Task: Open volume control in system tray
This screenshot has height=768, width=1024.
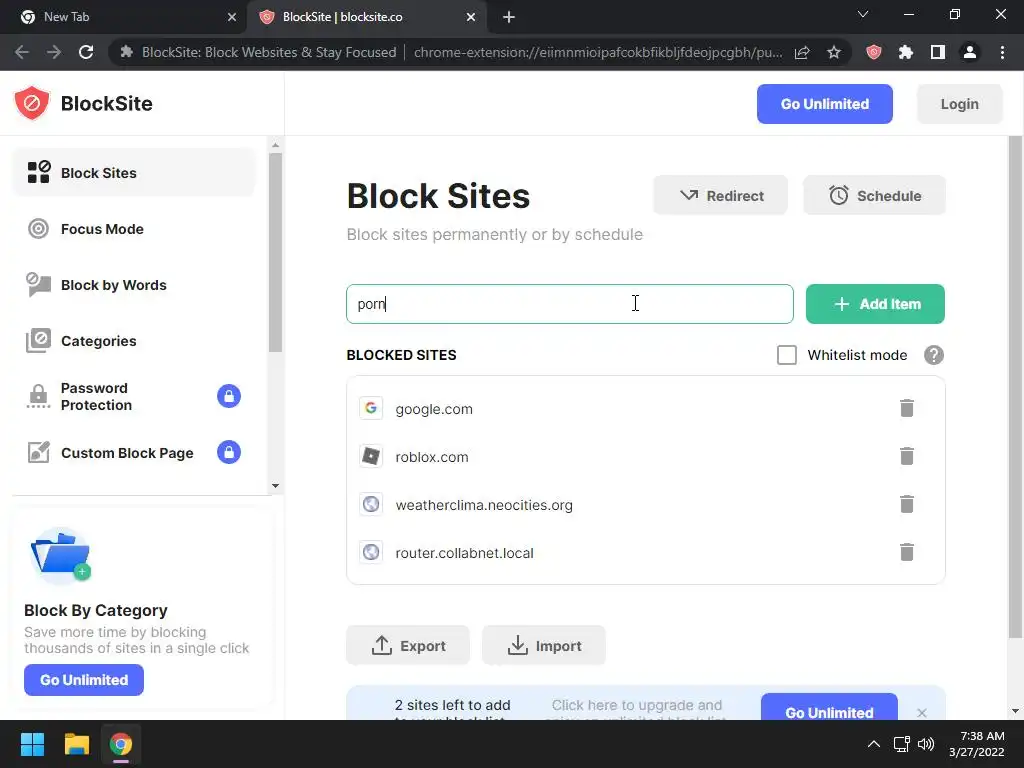Action: (926, 744)
